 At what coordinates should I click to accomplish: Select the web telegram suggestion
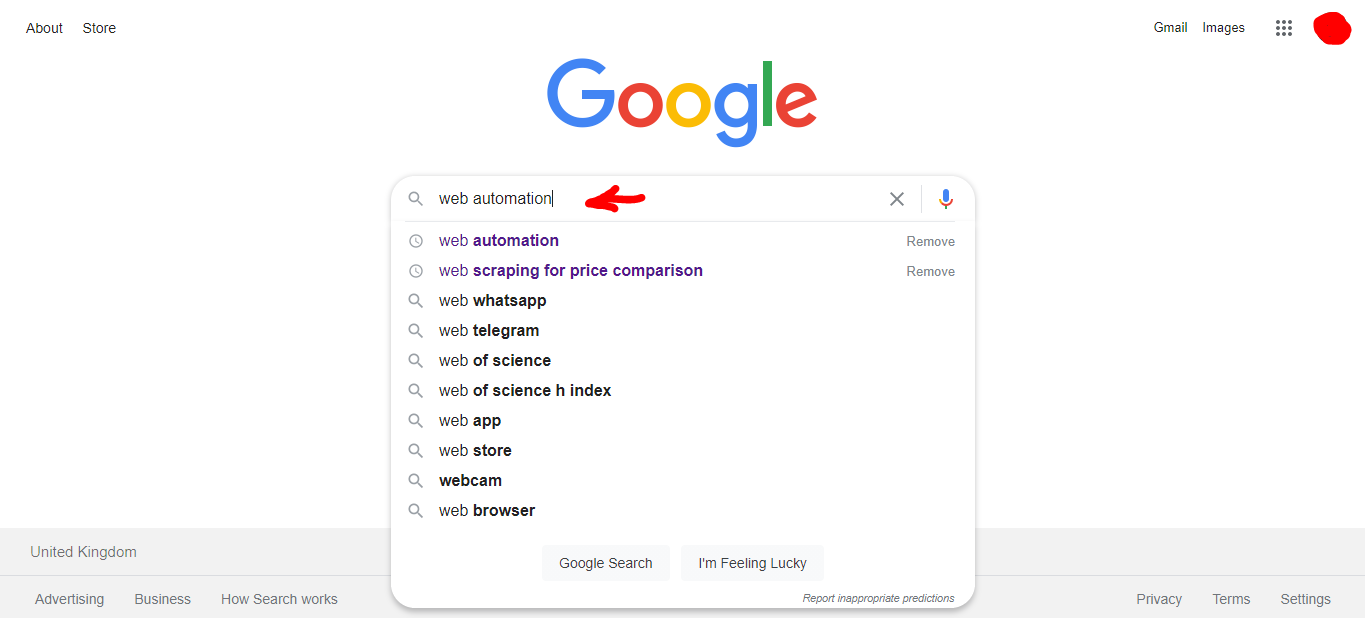click(489, 331)
